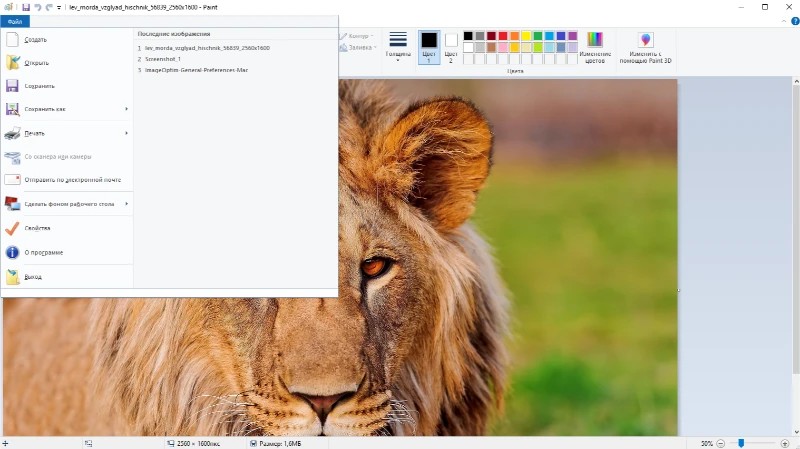Click the Выход exit icon

click(x=12, y=277)
